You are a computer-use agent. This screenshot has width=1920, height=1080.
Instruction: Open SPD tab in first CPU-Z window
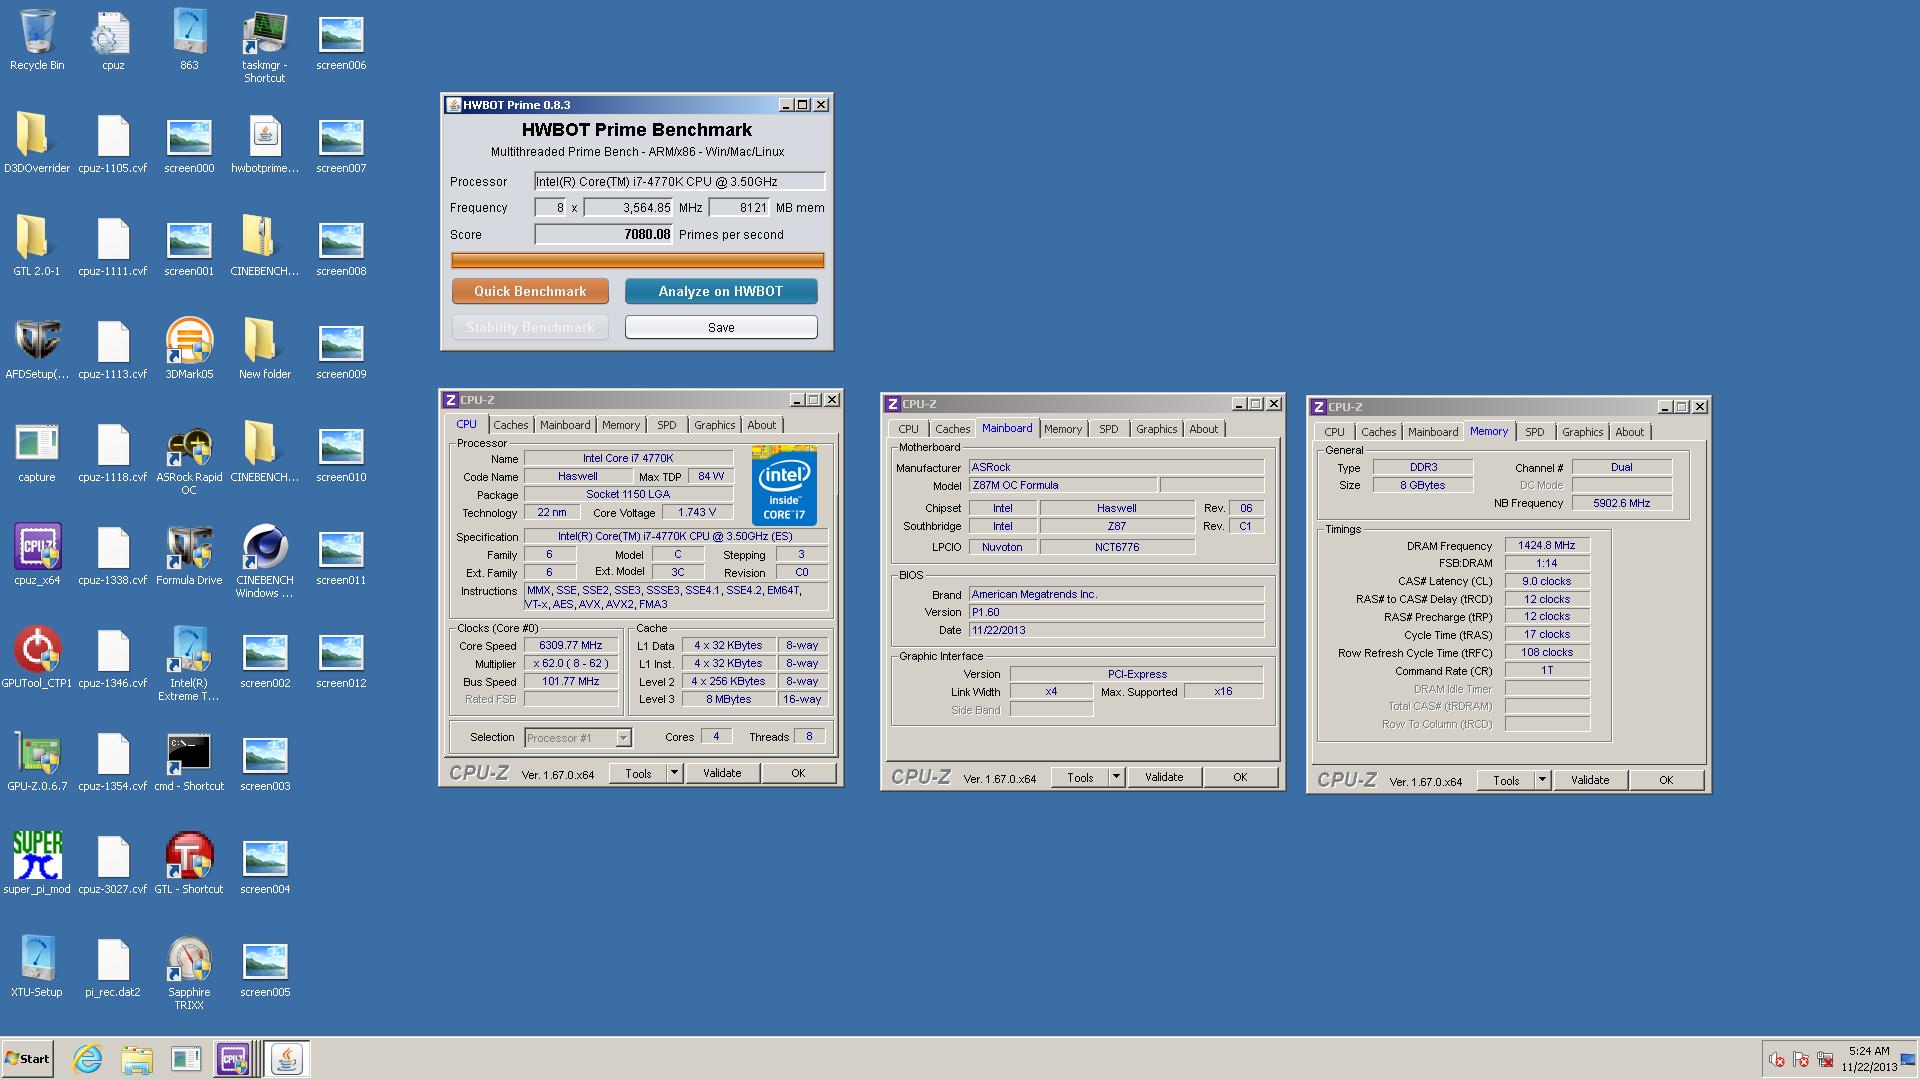(666, 425)
